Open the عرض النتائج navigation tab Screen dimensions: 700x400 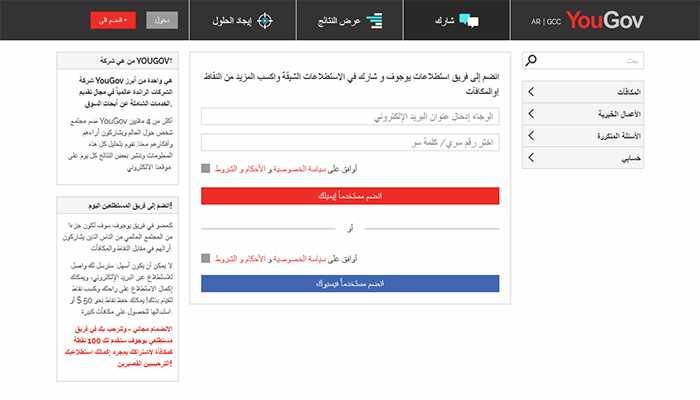tap(350, 20)
